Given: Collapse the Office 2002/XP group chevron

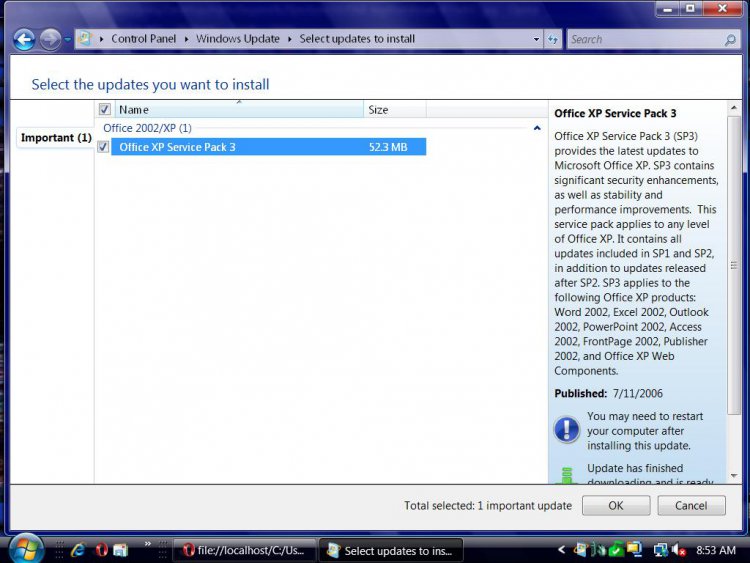Looking at the screenshot, I should click(x=537, y=128).
